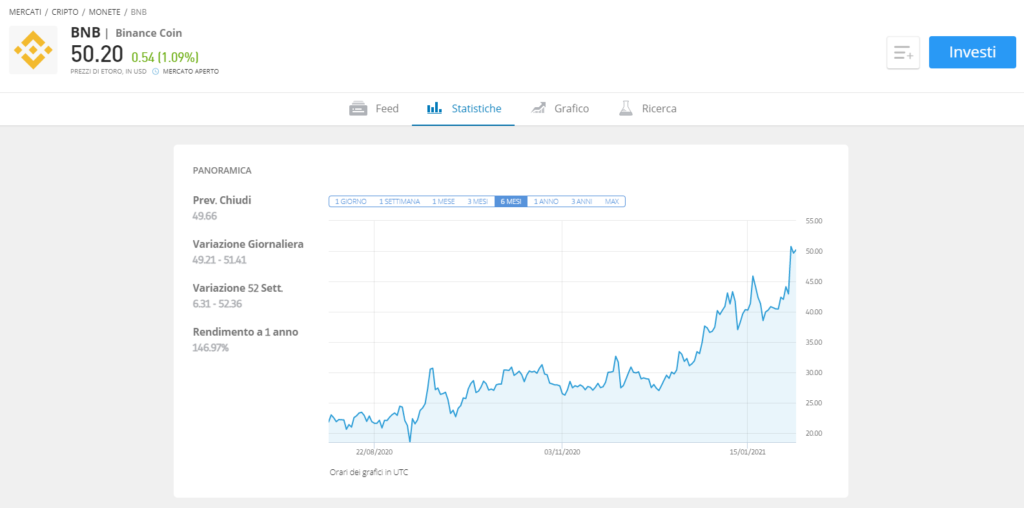Screen dimensions: 1024x508
Task: Click the 03/11/2020 date axis label
Action: (562, 451)
